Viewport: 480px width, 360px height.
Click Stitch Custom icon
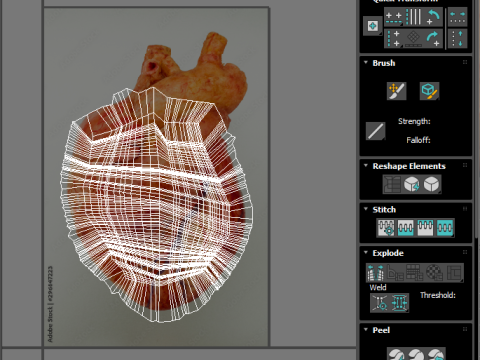coord(445,228)
